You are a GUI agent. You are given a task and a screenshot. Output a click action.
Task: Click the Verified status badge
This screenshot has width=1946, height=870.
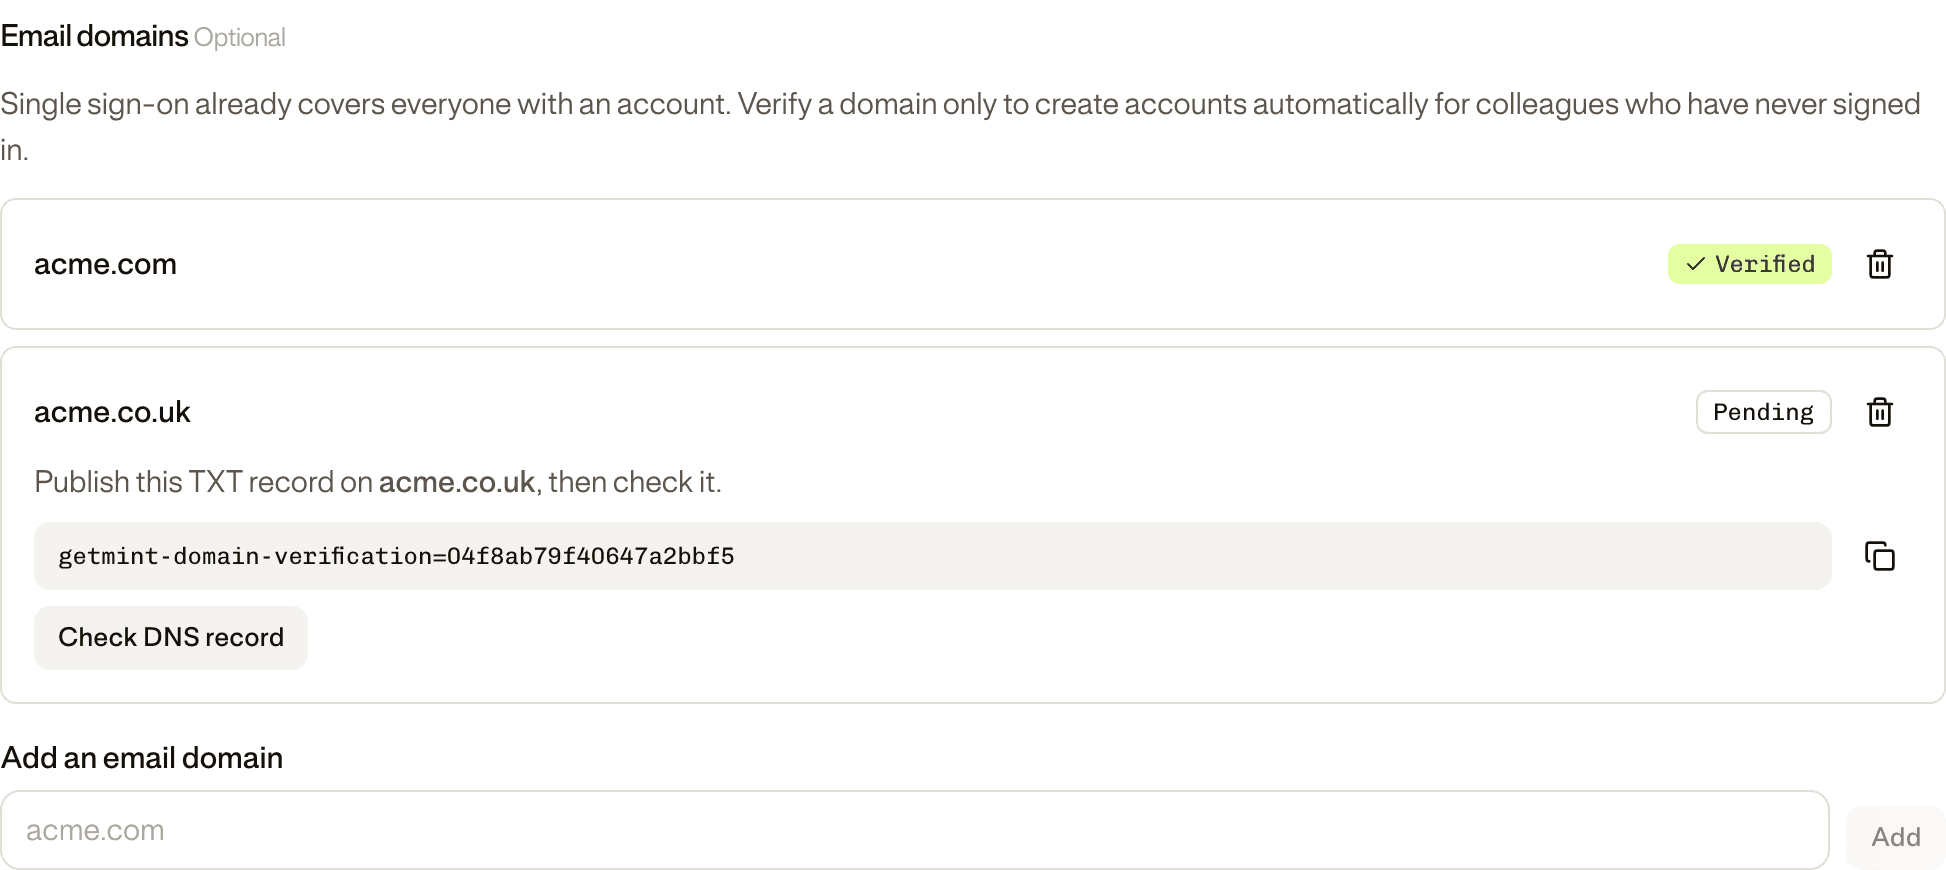pos(1750,264)
